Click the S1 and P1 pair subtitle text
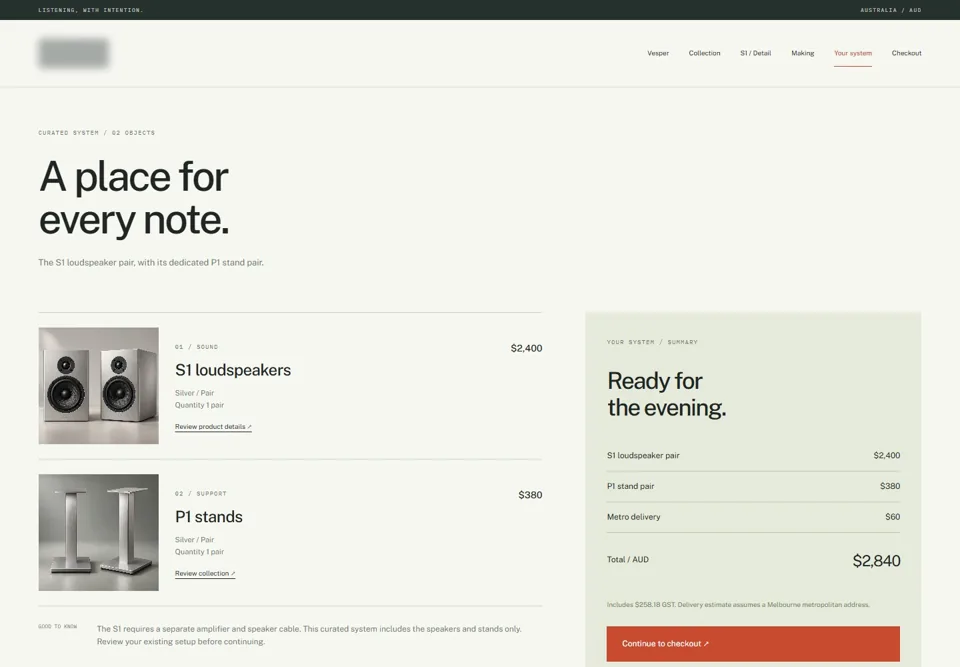This screenshot has height=667, width=960. [151, 263]
